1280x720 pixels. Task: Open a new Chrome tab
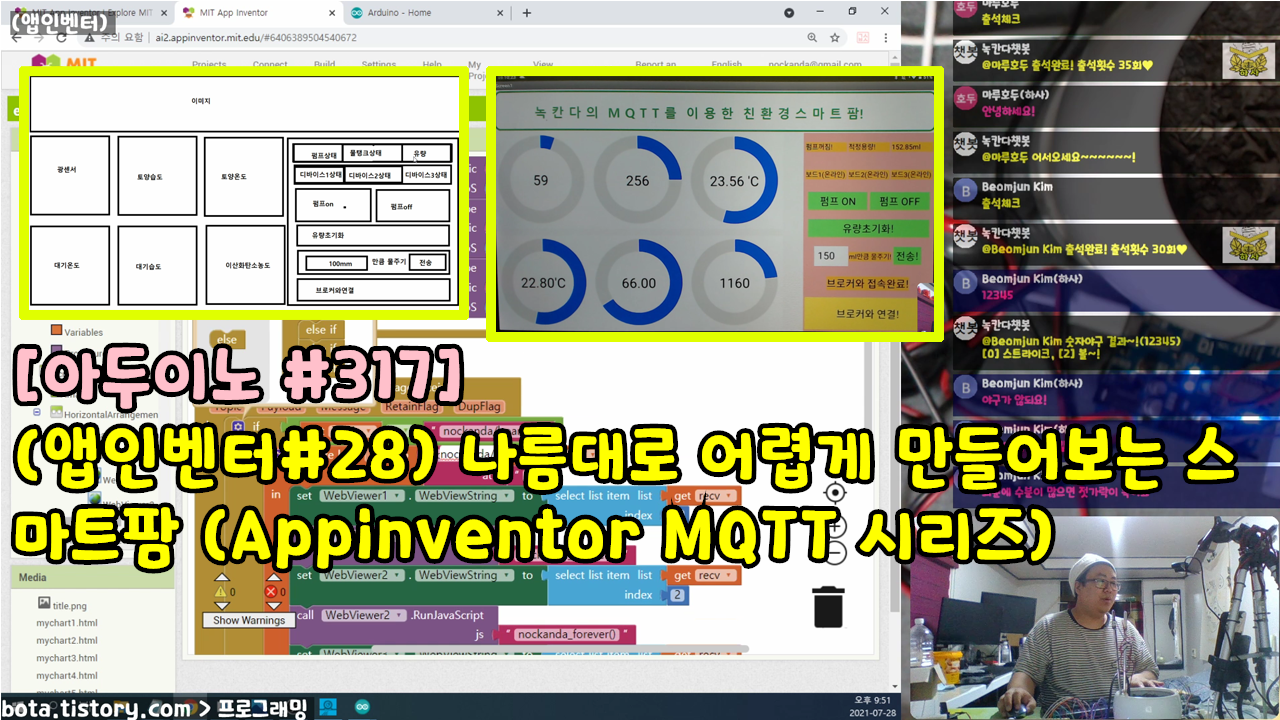(527, 13)
